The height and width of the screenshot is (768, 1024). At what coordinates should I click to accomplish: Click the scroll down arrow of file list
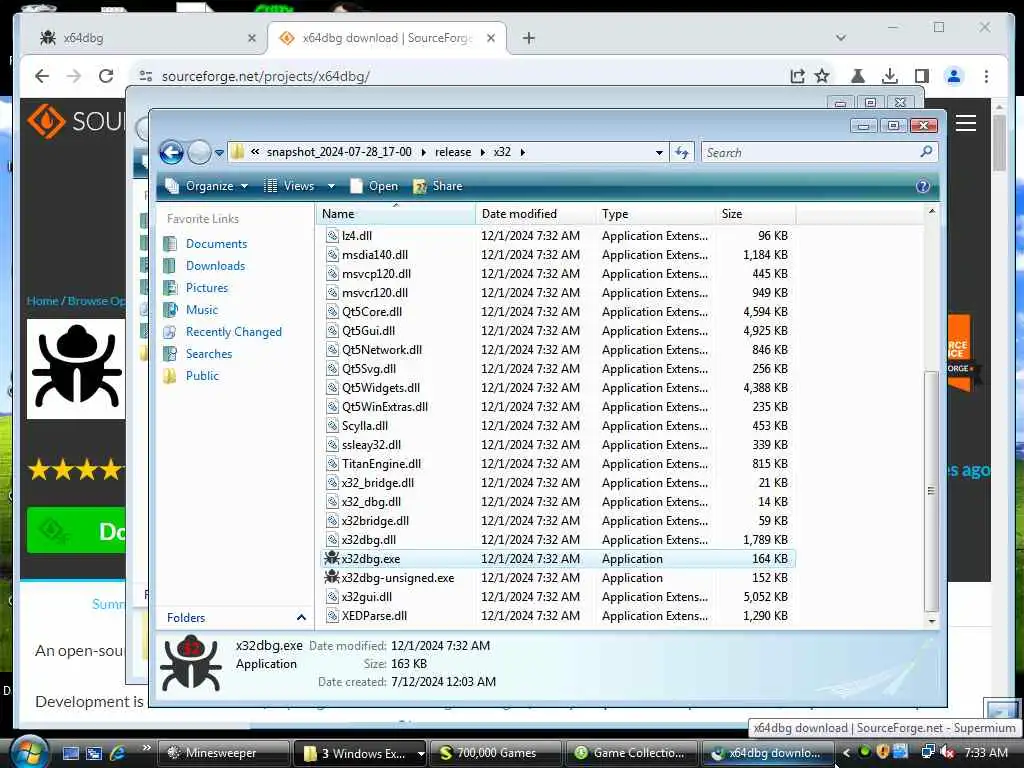932,621
